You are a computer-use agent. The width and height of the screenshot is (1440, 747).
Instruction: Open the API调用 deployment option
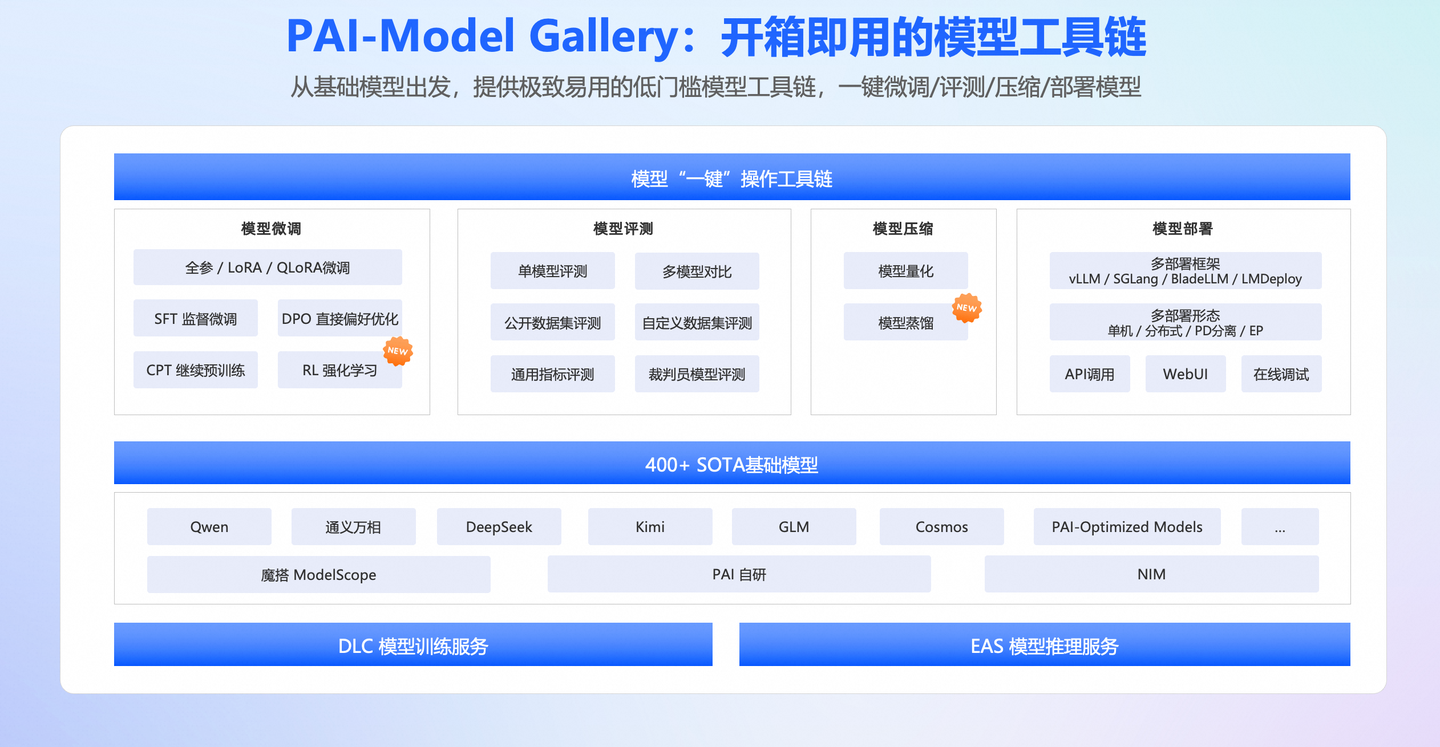(x=1089, y=373)
